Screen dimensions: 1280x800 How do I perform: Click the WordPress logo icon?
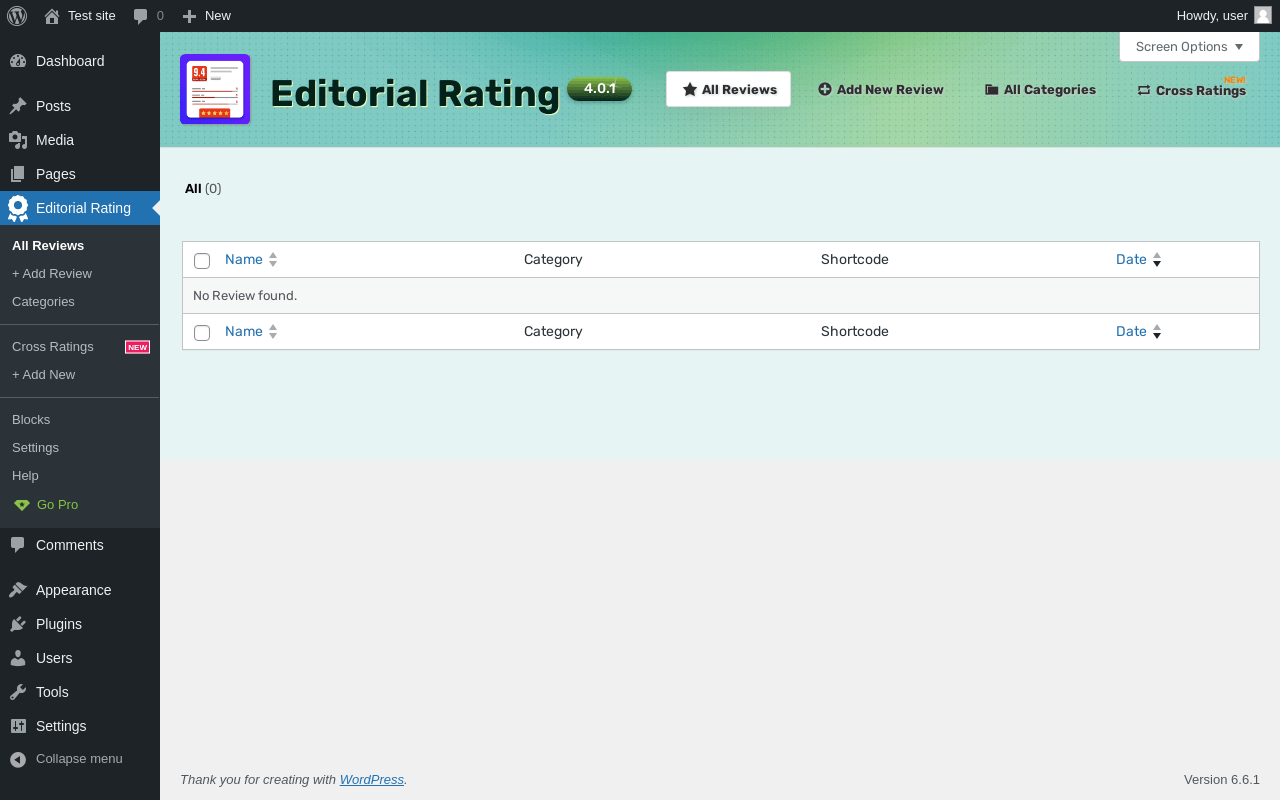click(x=16, y=15)
